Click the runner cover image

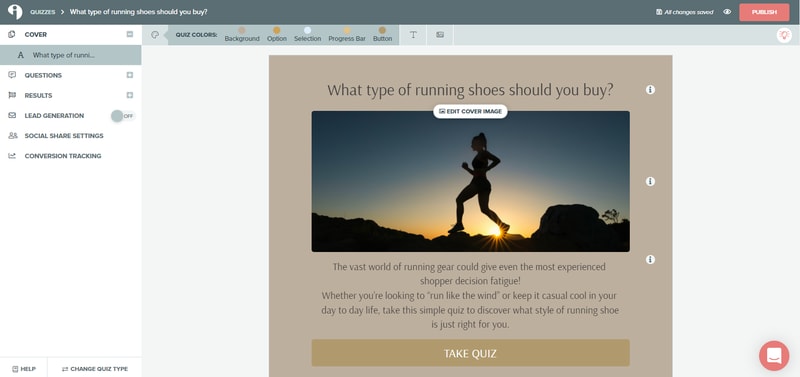[x=470, y=182]
